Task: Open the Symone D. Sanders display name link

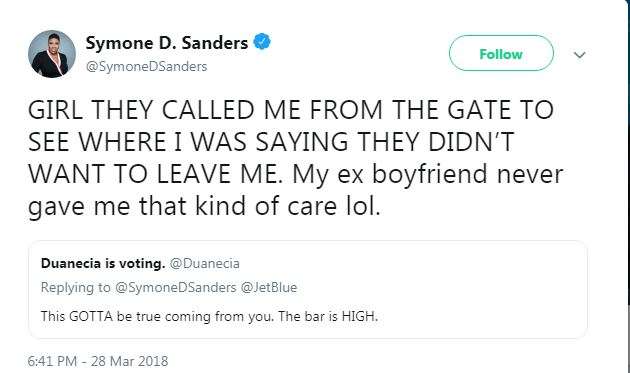Action: click(167, 43)
